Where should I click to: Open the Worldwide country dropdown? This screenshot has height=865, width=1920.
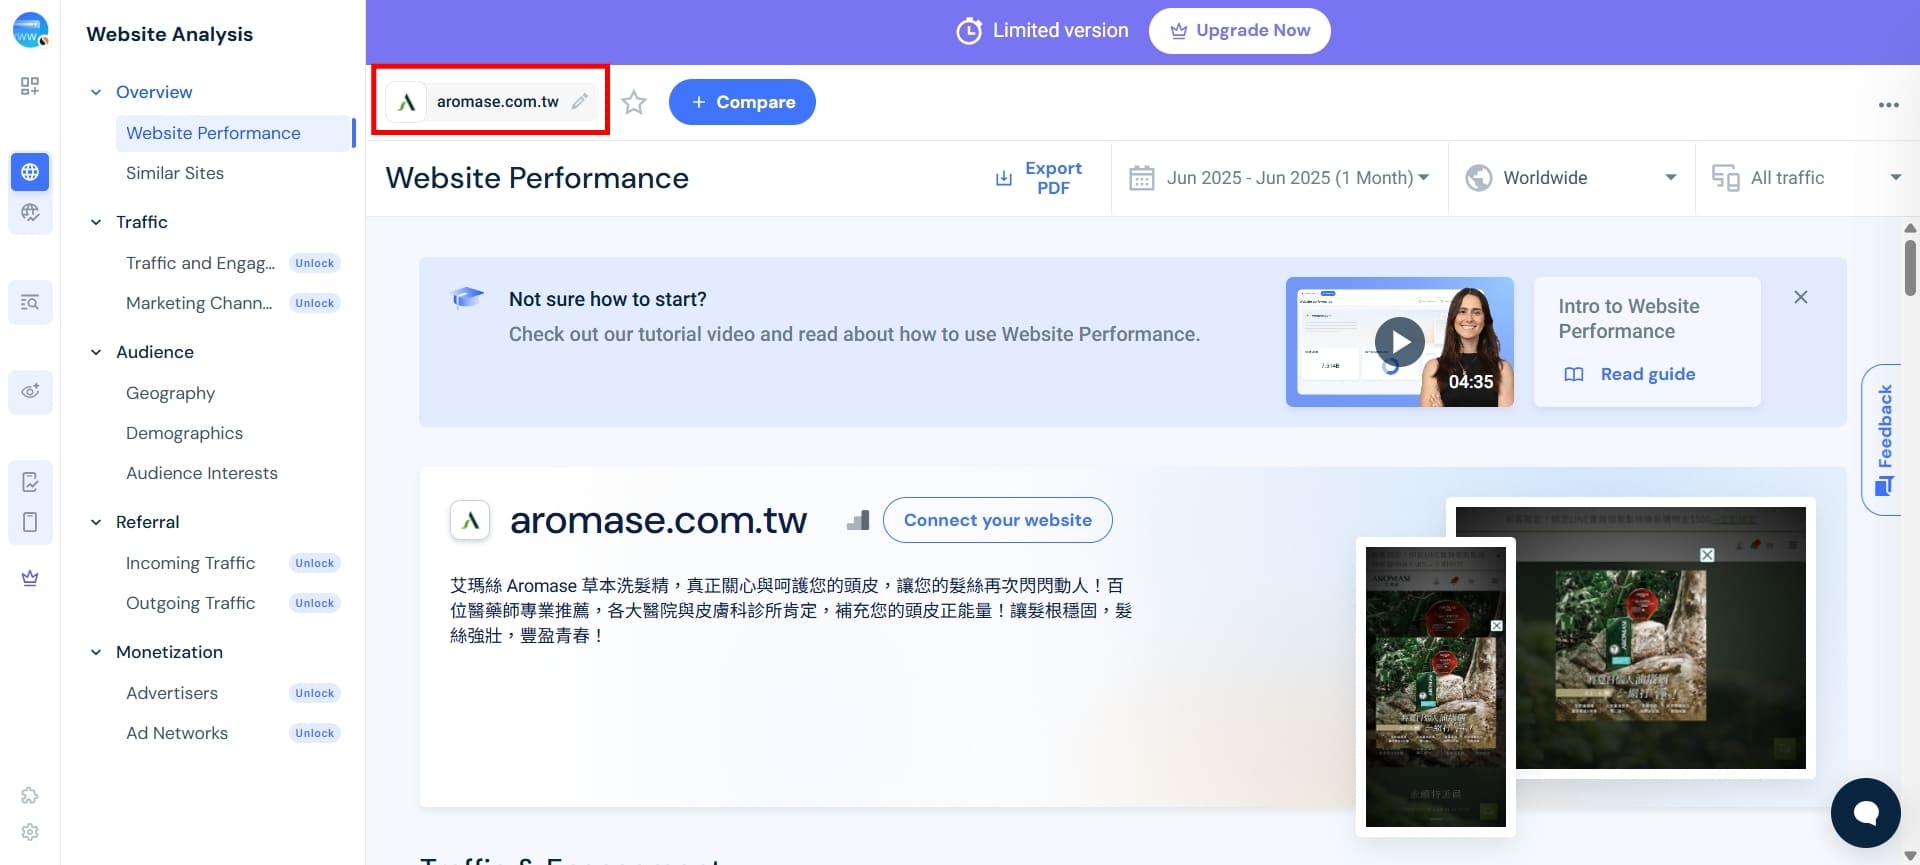click(1572, 178)
